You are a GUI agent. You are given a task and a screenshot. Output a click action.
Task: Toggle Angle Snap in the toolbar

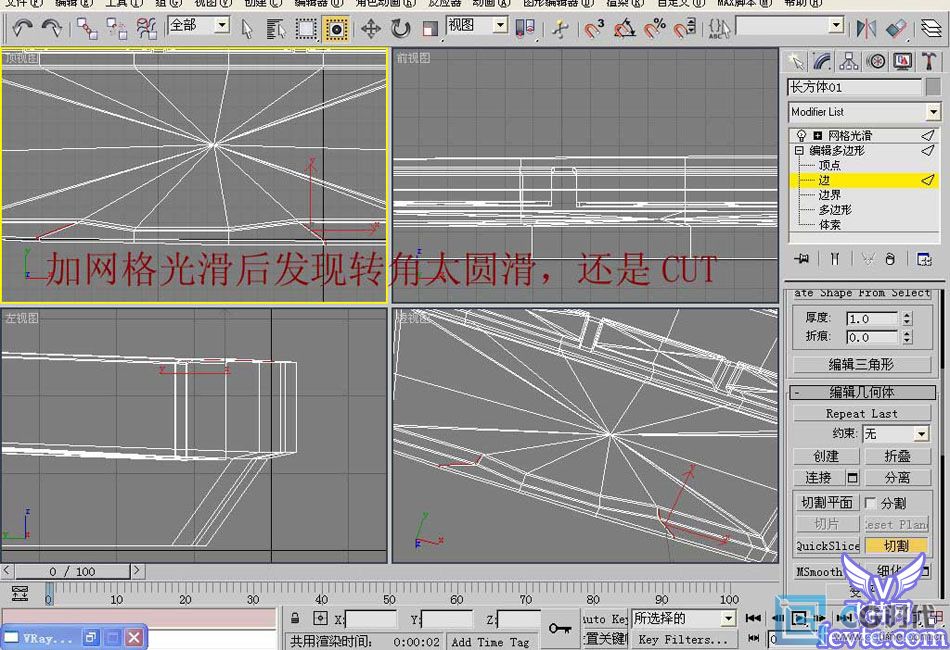624,28
